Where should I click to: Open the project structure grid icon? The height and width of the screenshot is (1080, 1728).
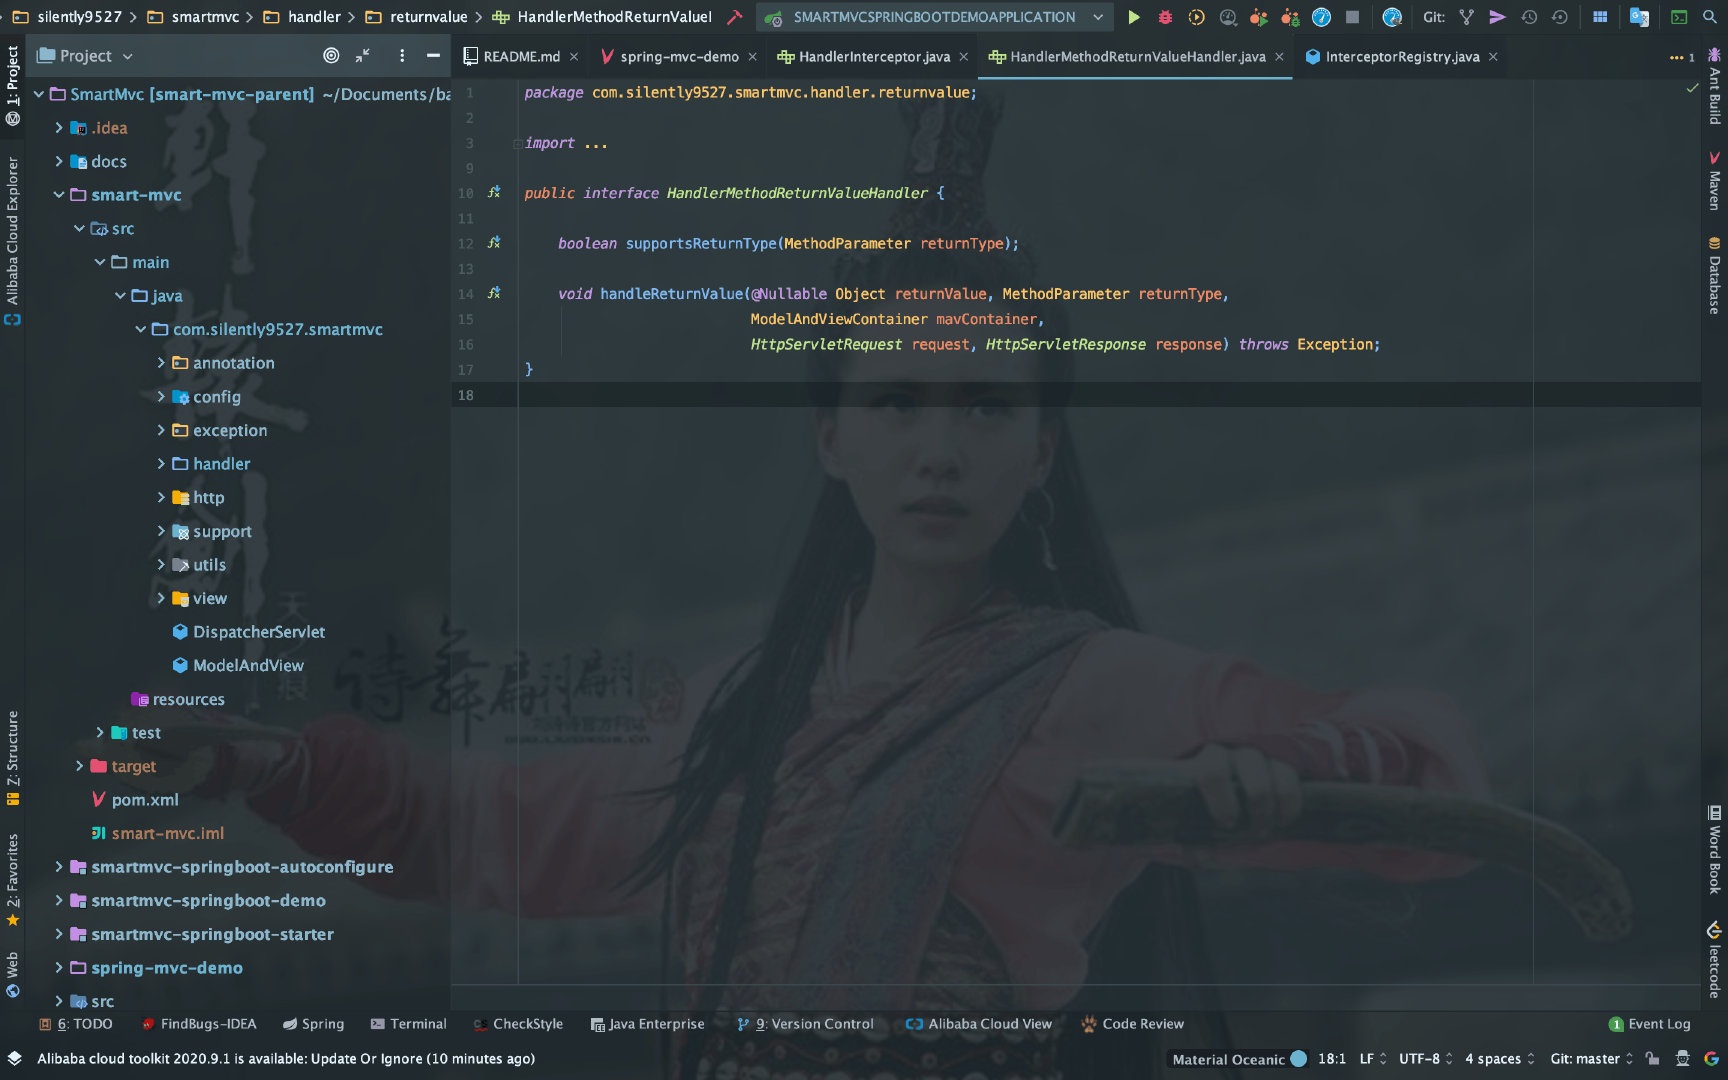pyautogui.click(x=1600, y=17)
